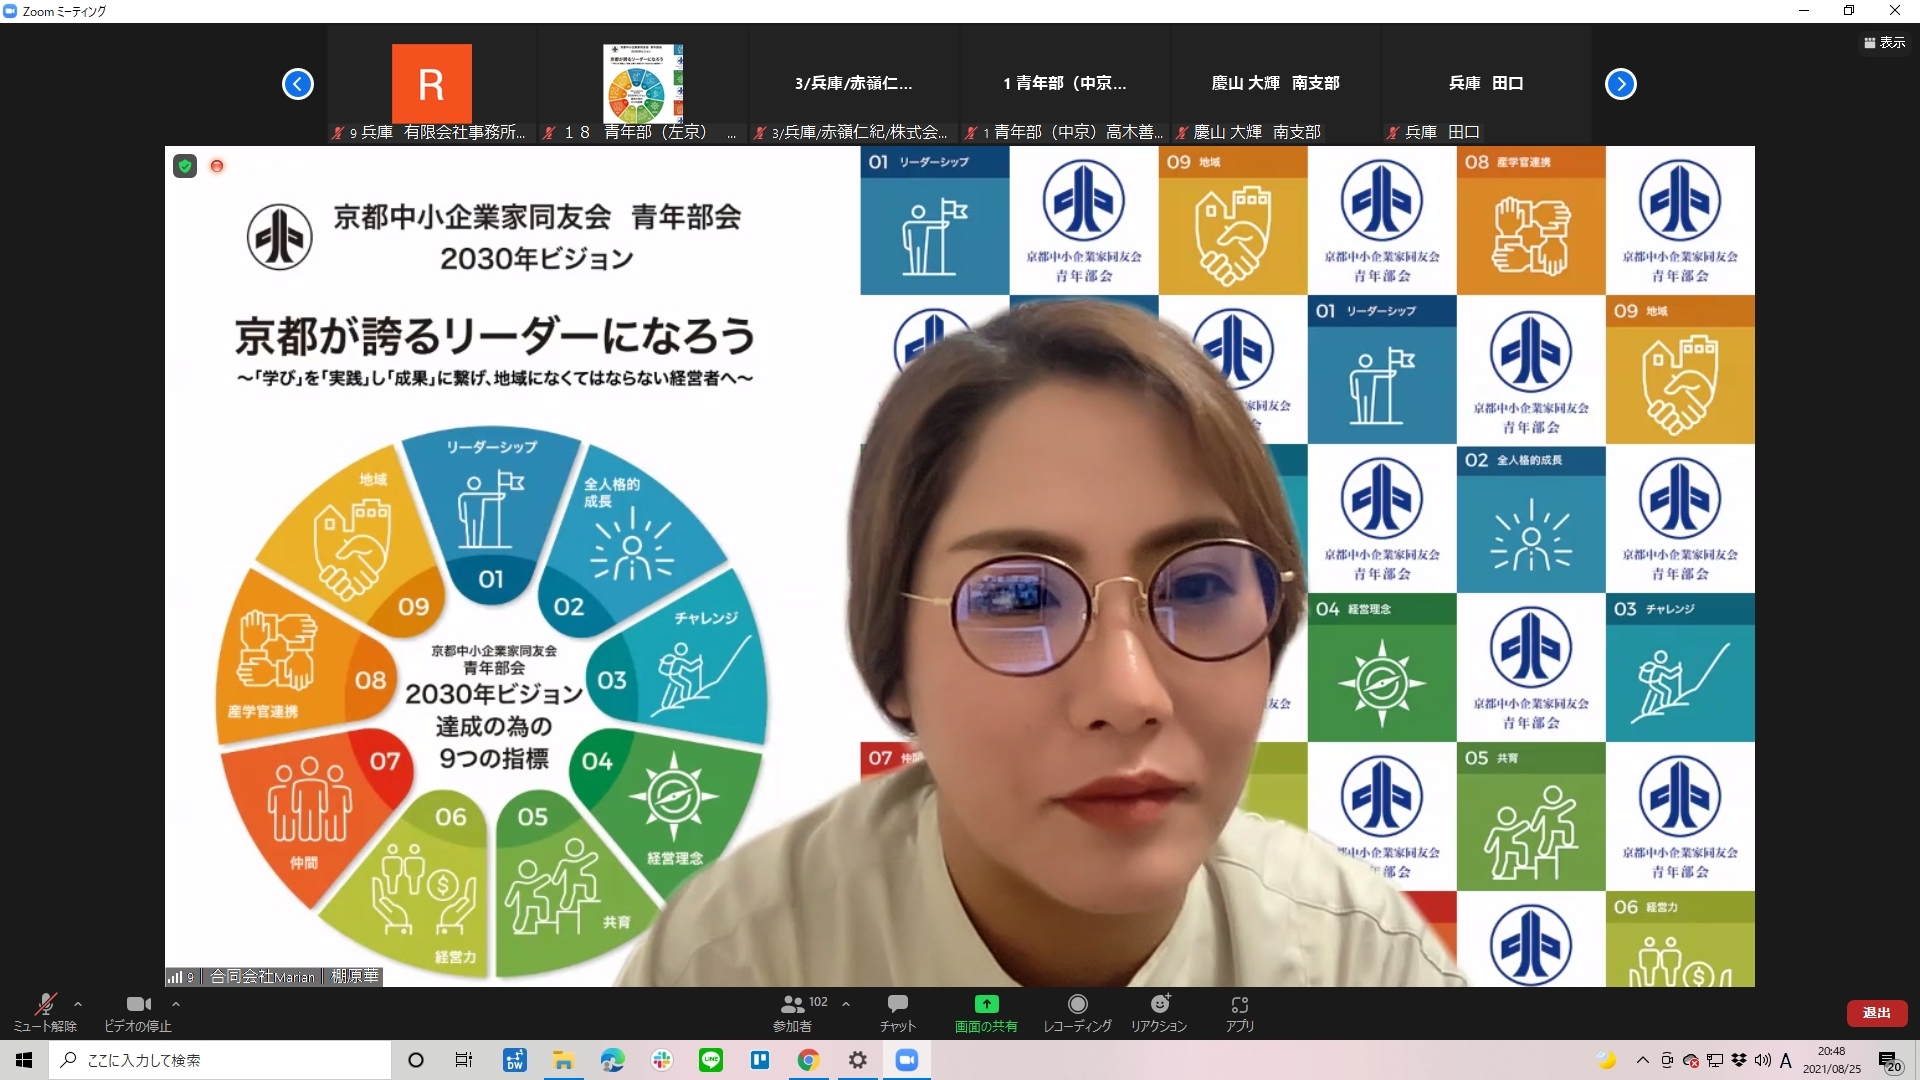1920x1080 pixels.
Task: Click OneDrive error cloud tray icon
Action: coord(1690,1060)
